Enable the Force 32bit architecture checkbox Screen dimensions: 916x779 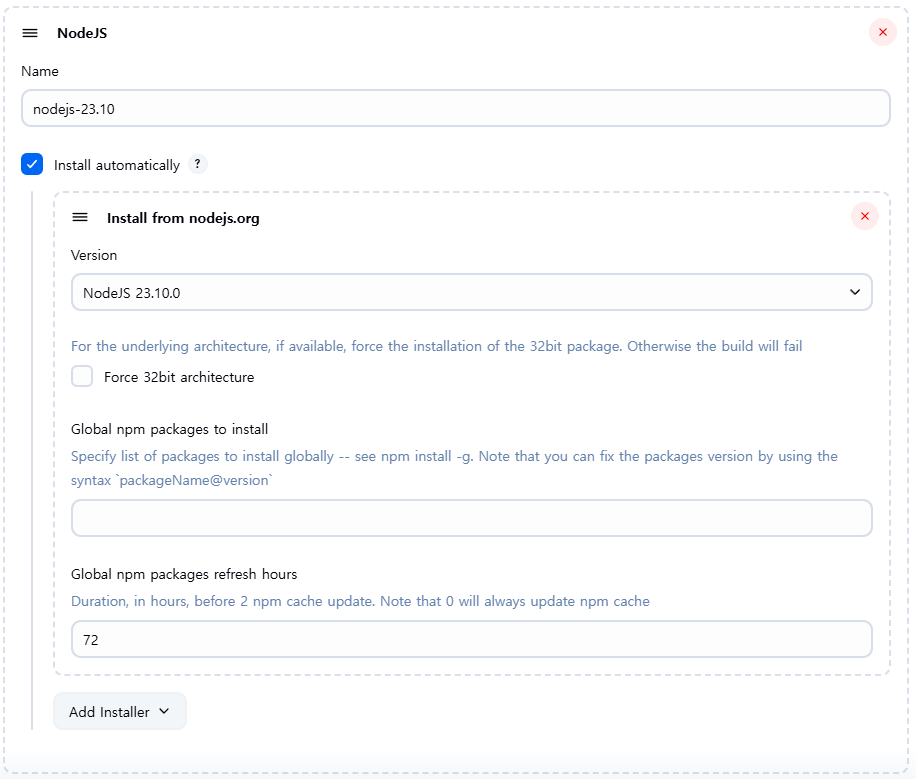(82, 377)
